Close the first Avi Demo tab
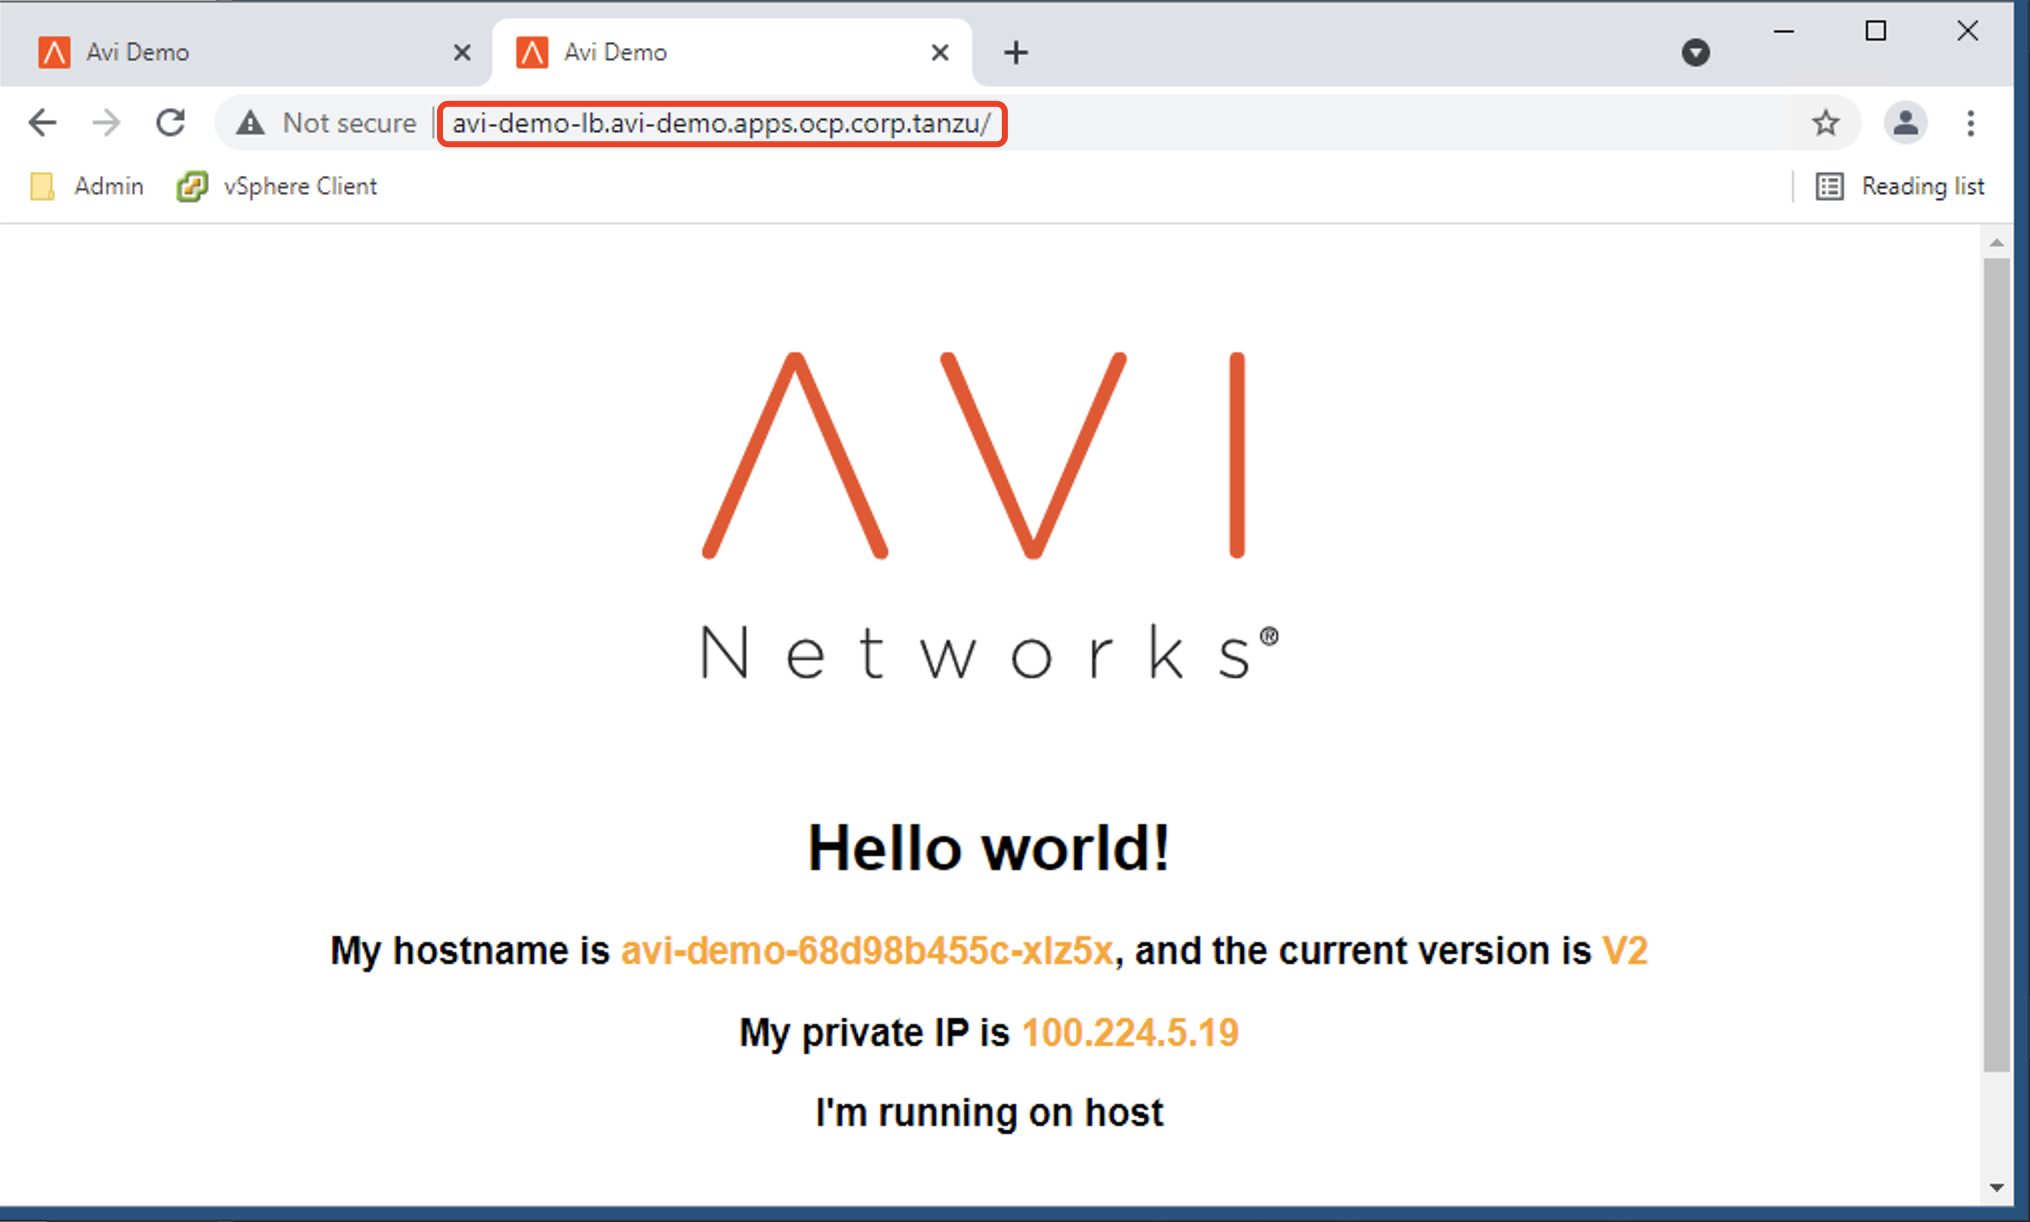This screenshot has height=1222, width=2030. click(462, 52)
